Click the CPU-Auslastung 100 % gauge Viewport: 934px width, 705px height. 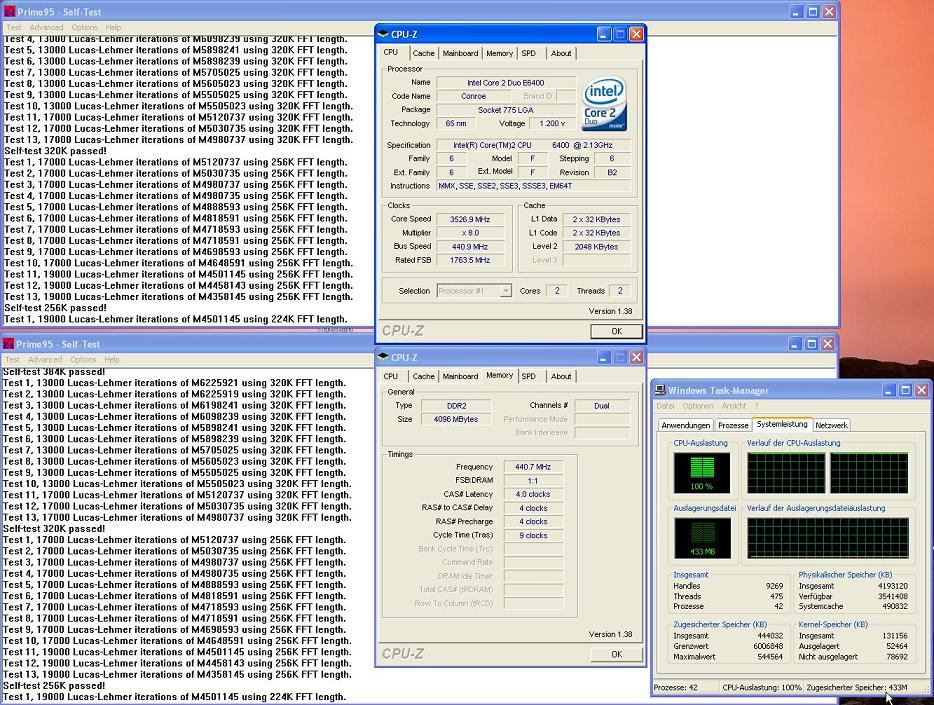click(x=702, y=473)
